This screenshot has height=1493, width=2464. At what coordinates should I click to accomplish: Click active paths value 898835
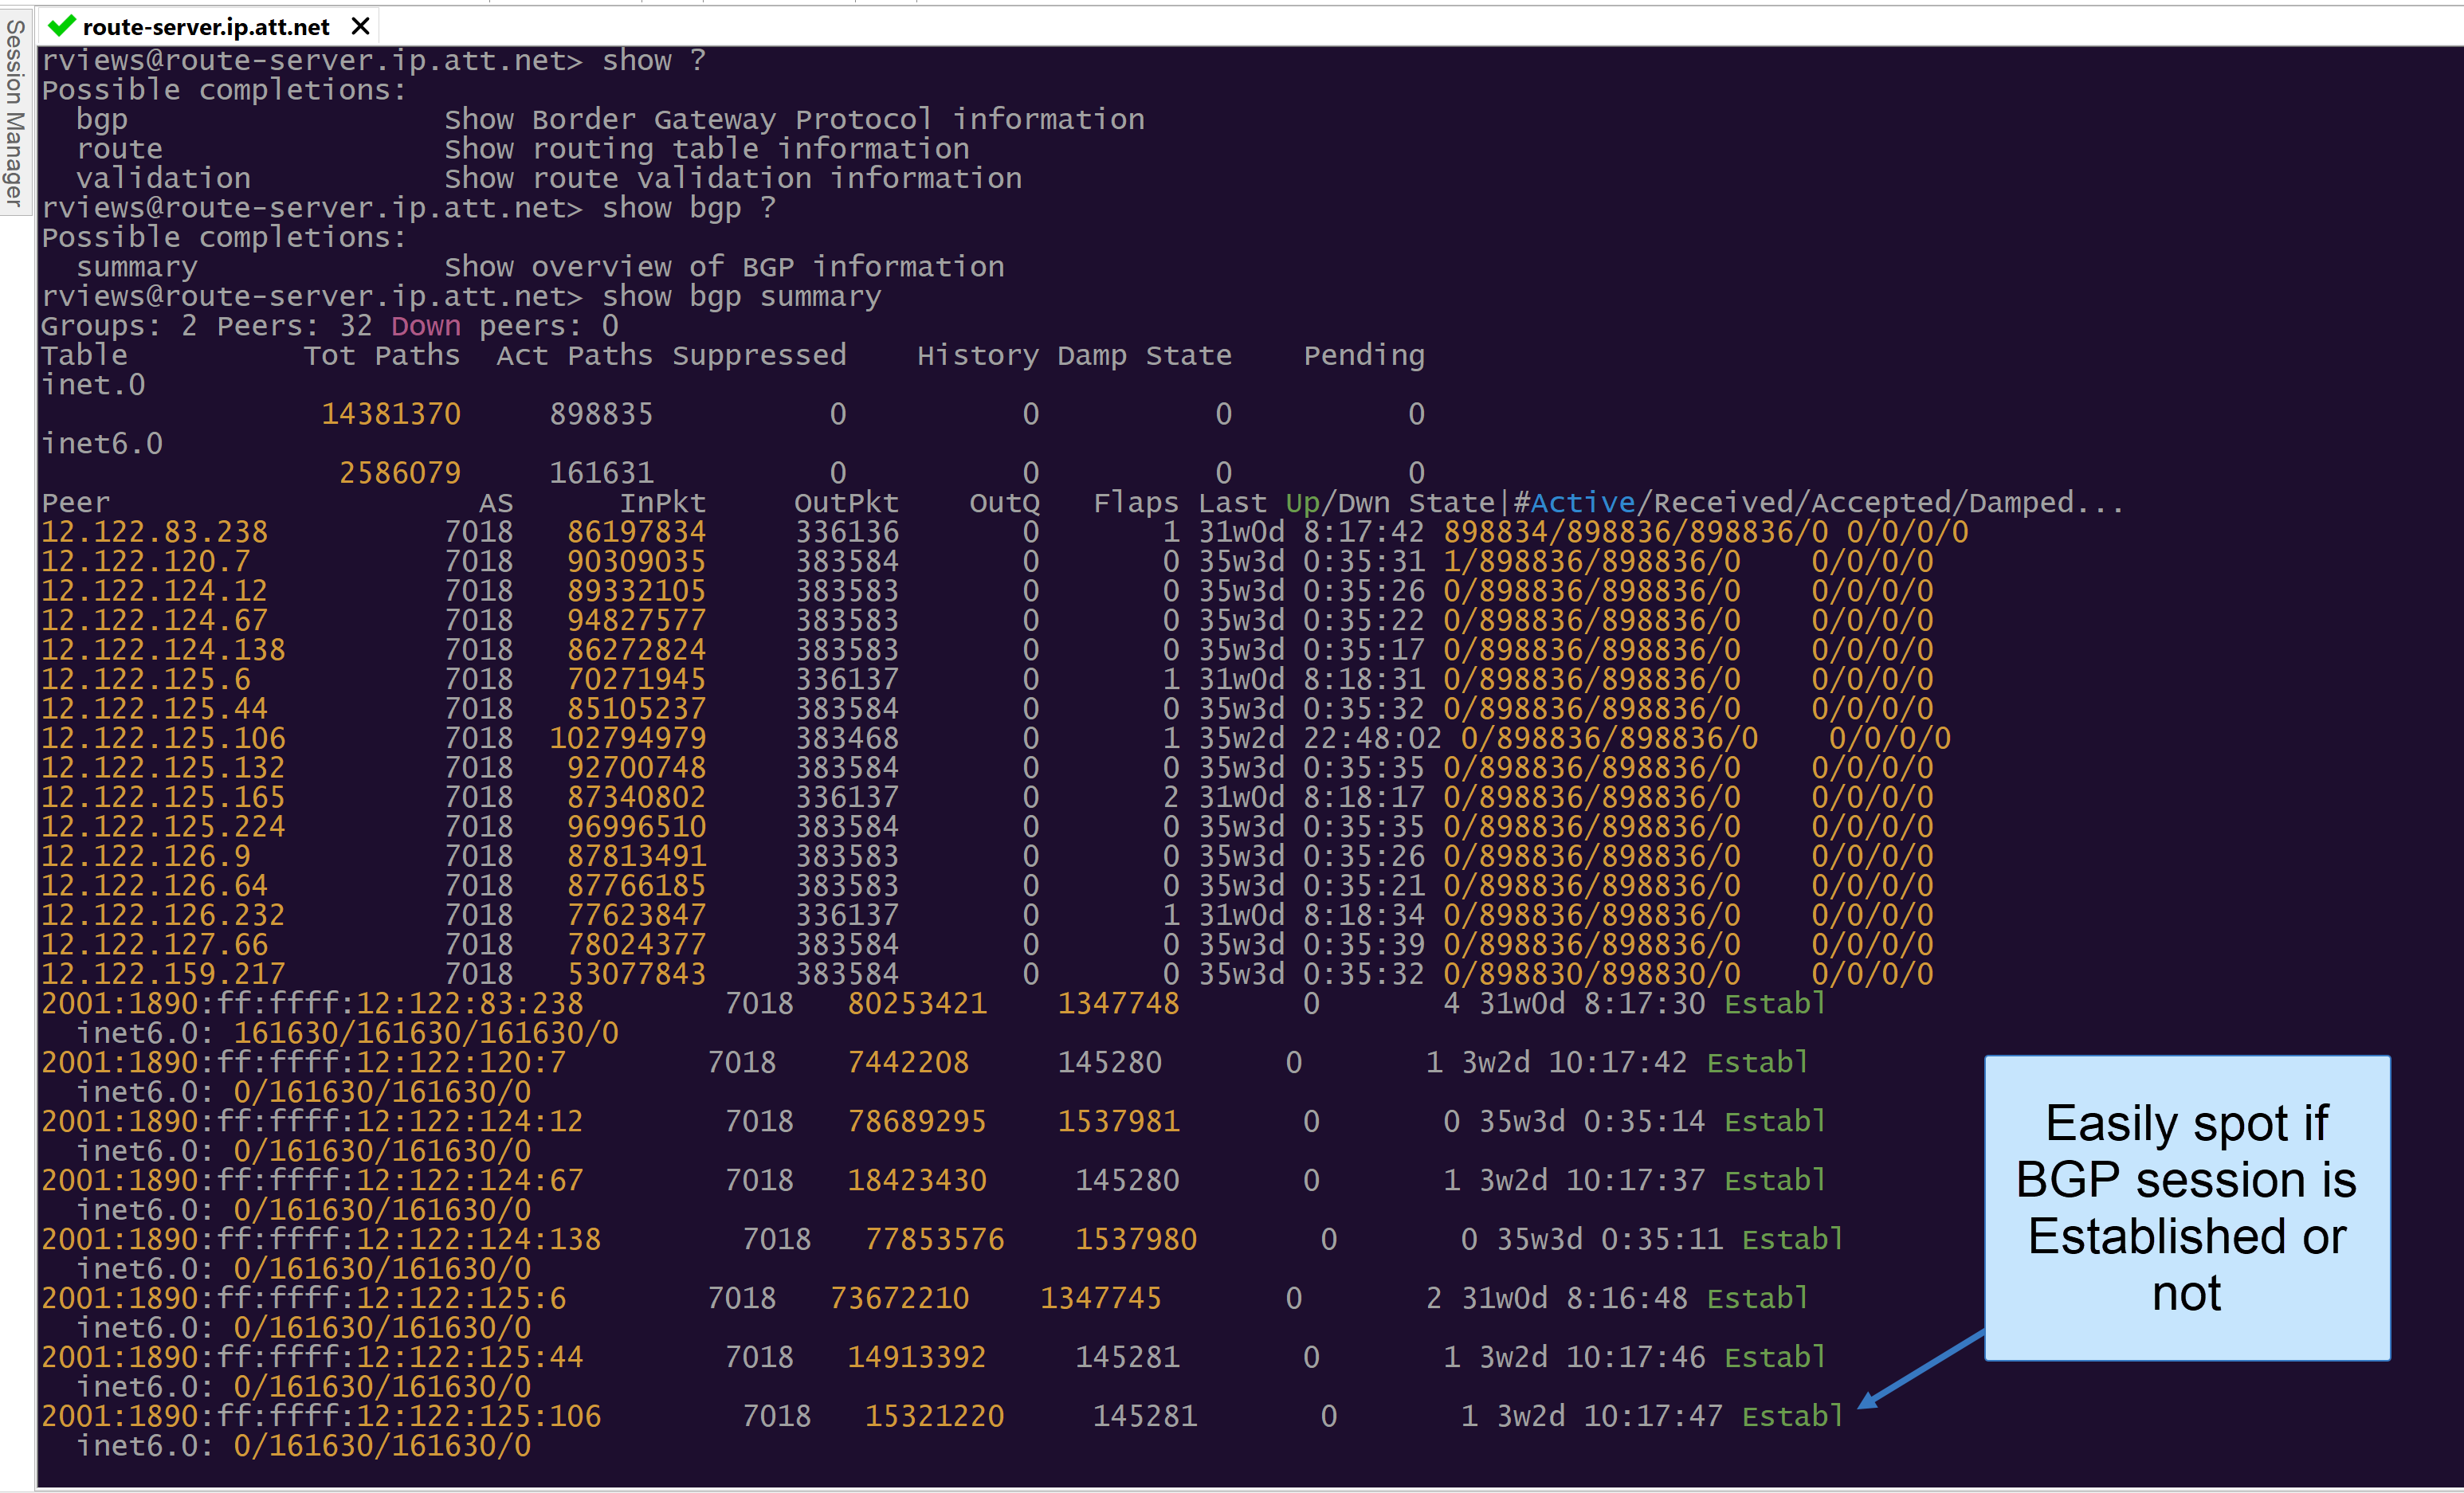[600, 414]
